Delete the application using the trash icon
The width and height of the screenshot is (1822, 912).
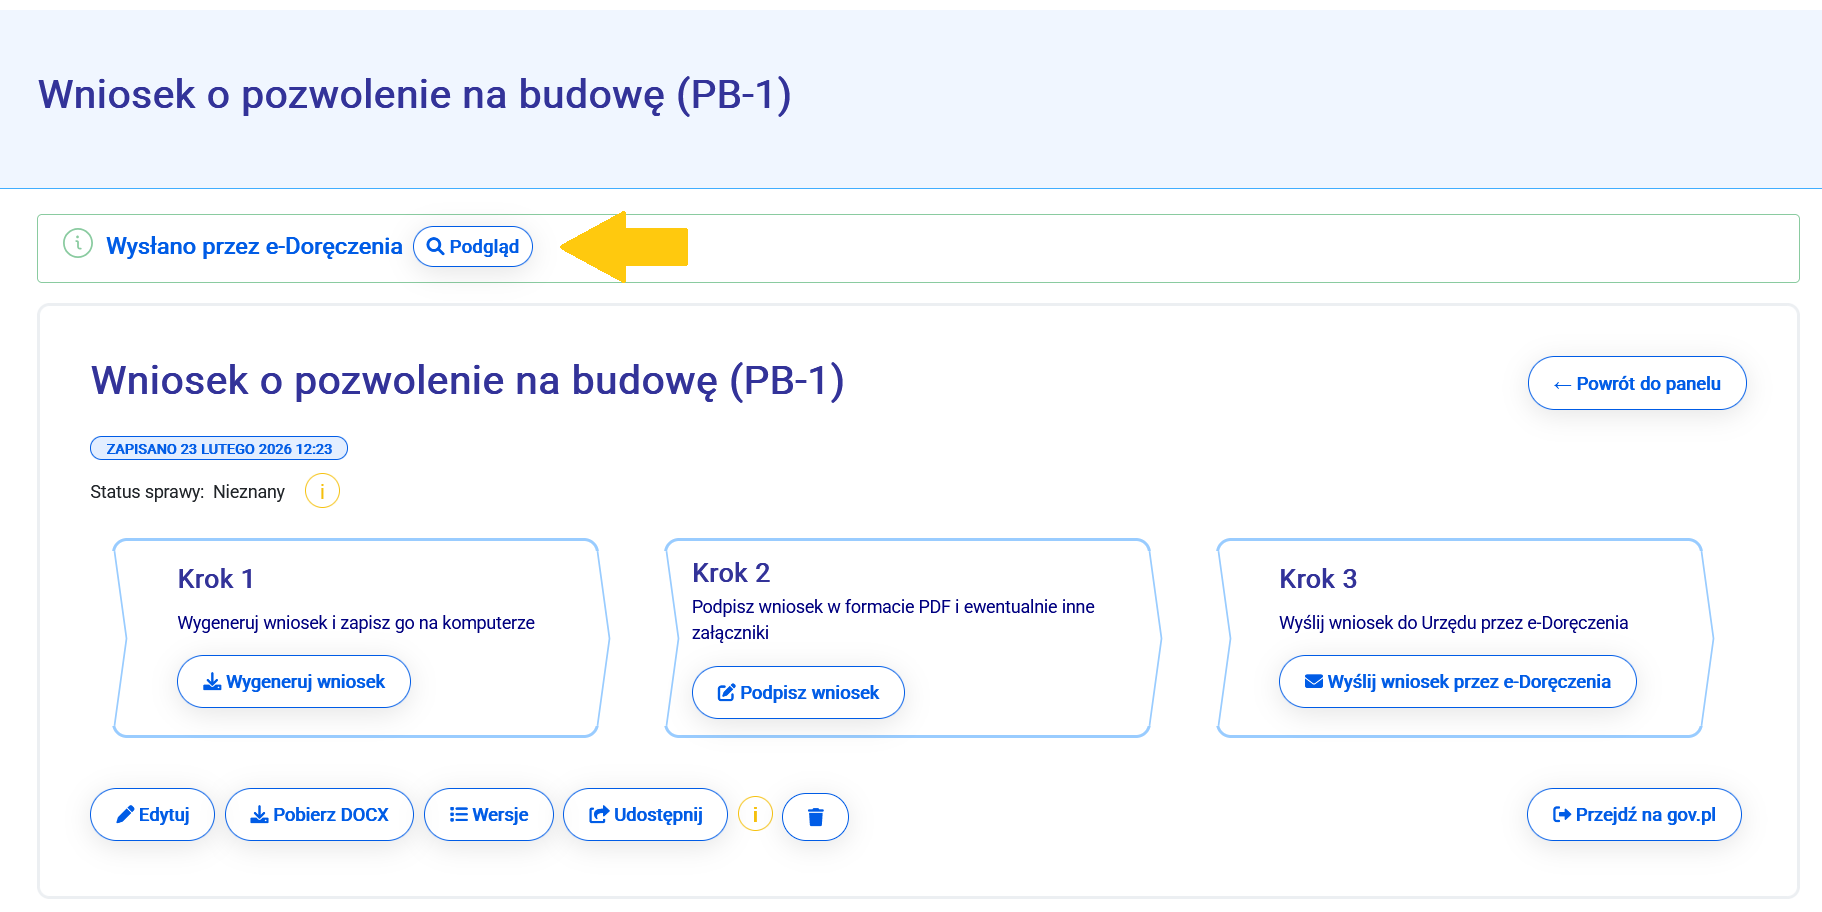pyautogui.click(x=815, y=817)
